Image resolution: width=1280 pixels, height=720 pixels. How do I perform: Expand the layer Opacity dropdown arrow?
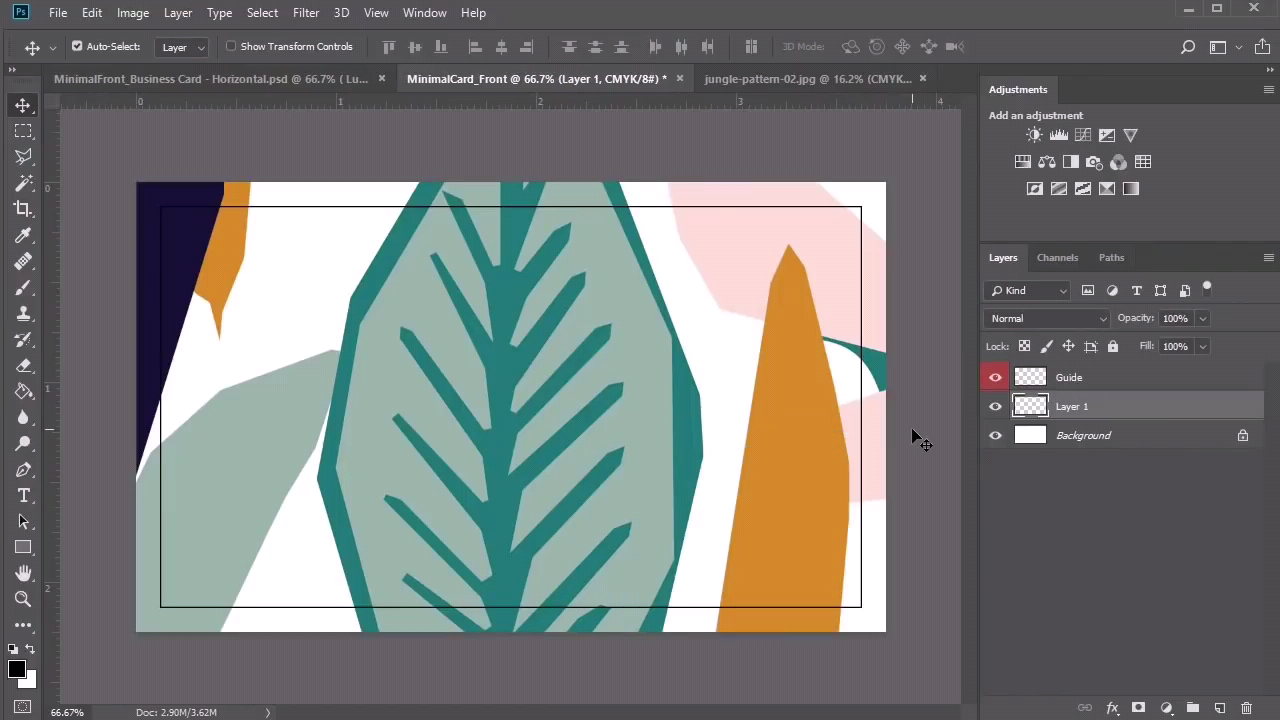point(1202,318)
